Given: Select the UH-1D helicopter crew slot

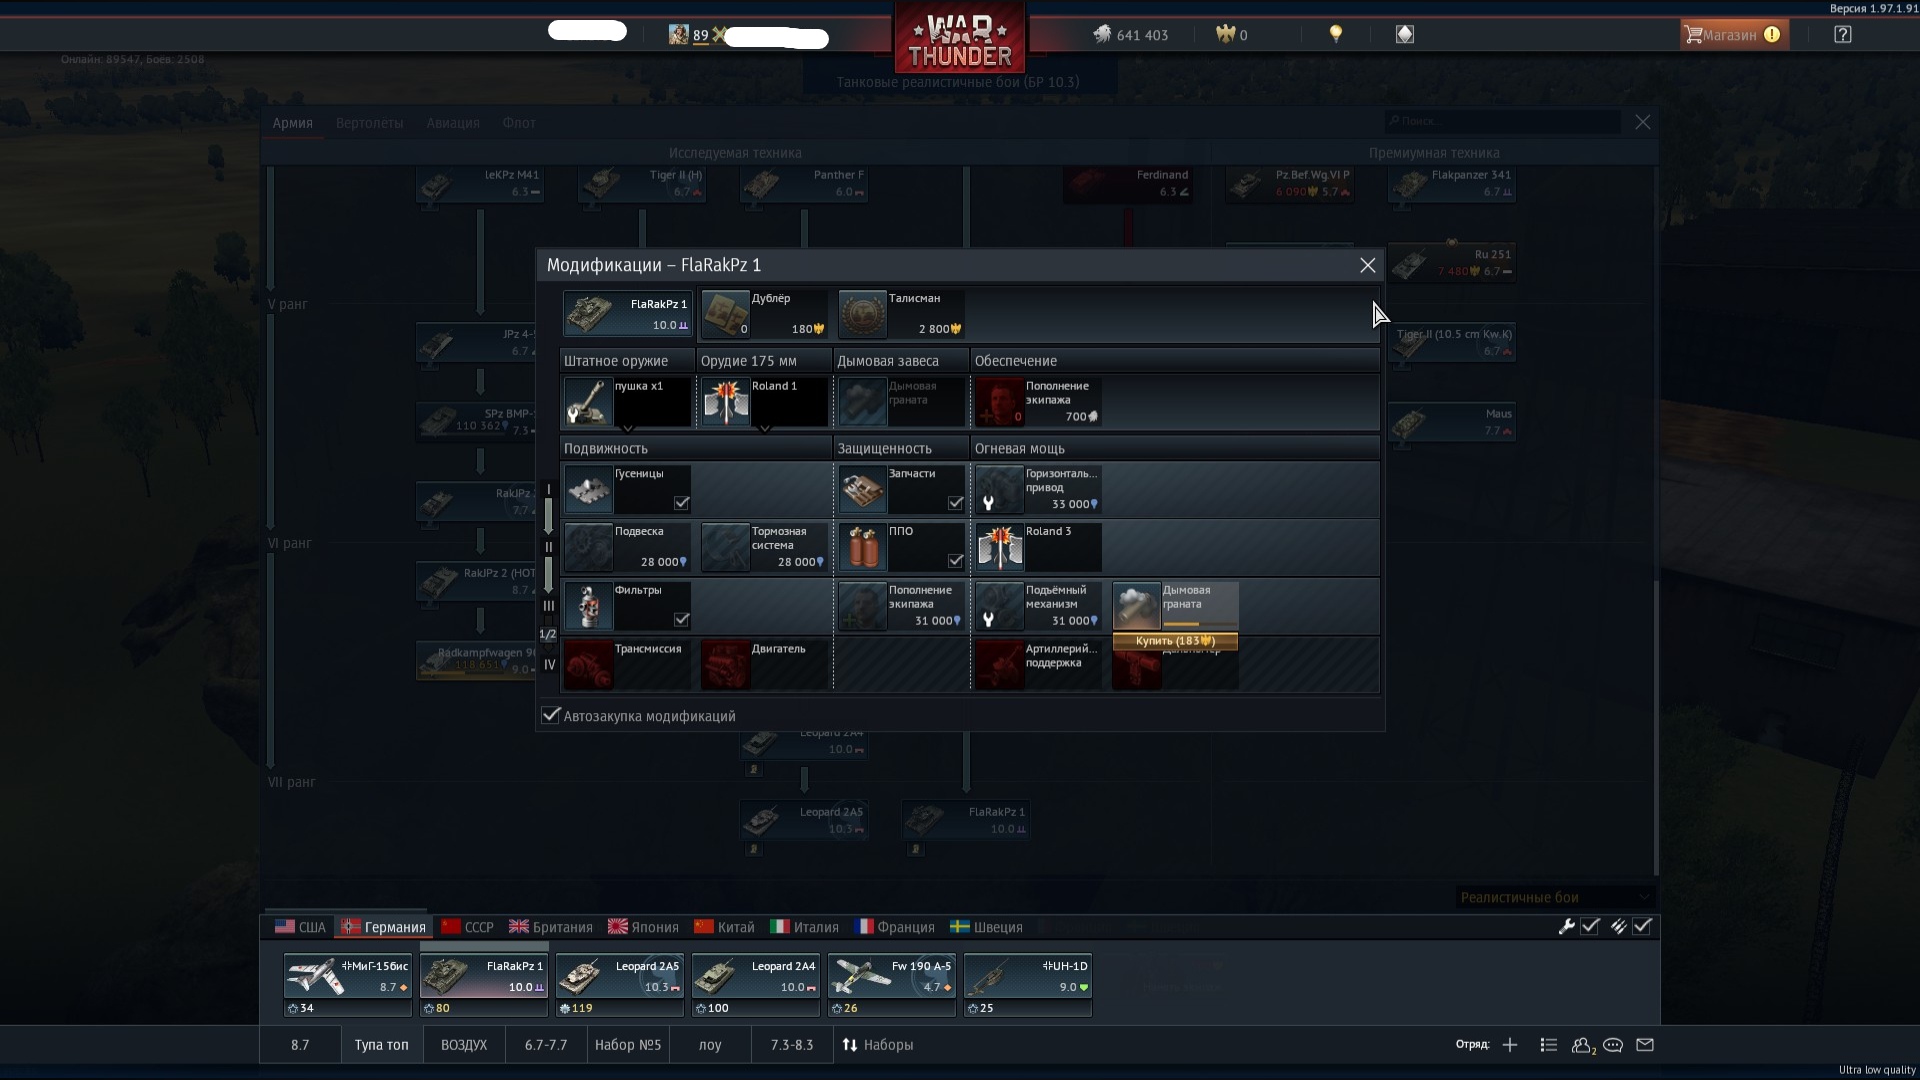Looking at the screenshot, I should coord(1027,984).
